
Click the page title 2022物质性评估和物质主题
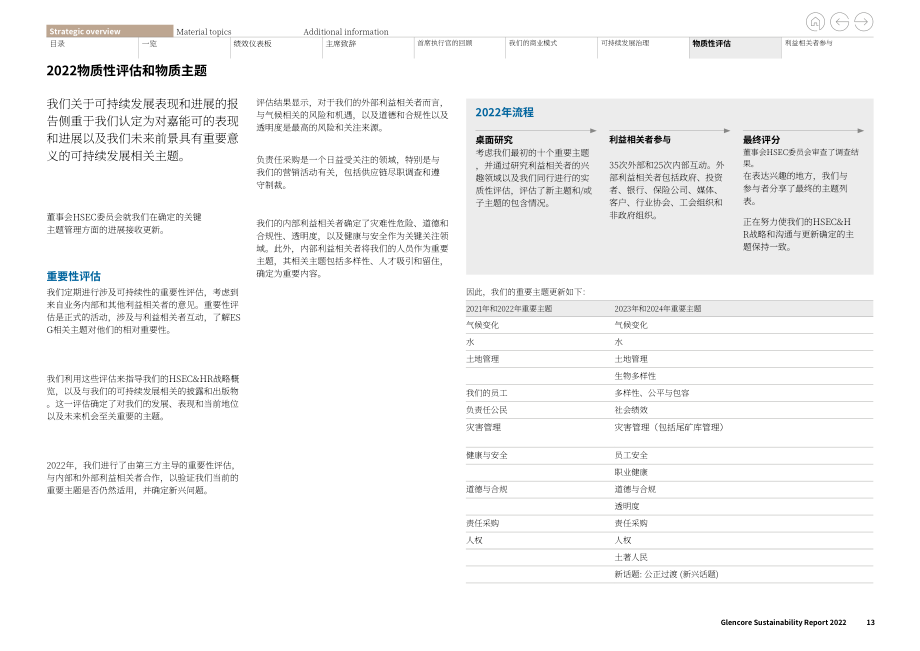tap(127, 71)
